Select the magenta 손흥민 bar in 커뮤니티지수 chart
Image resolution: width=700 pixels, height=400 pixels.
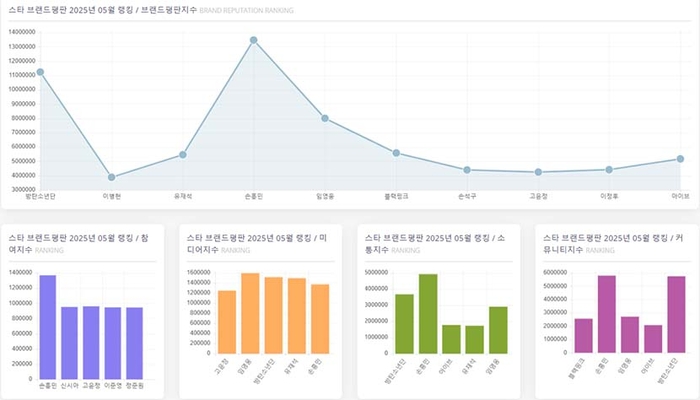(607, 314)
